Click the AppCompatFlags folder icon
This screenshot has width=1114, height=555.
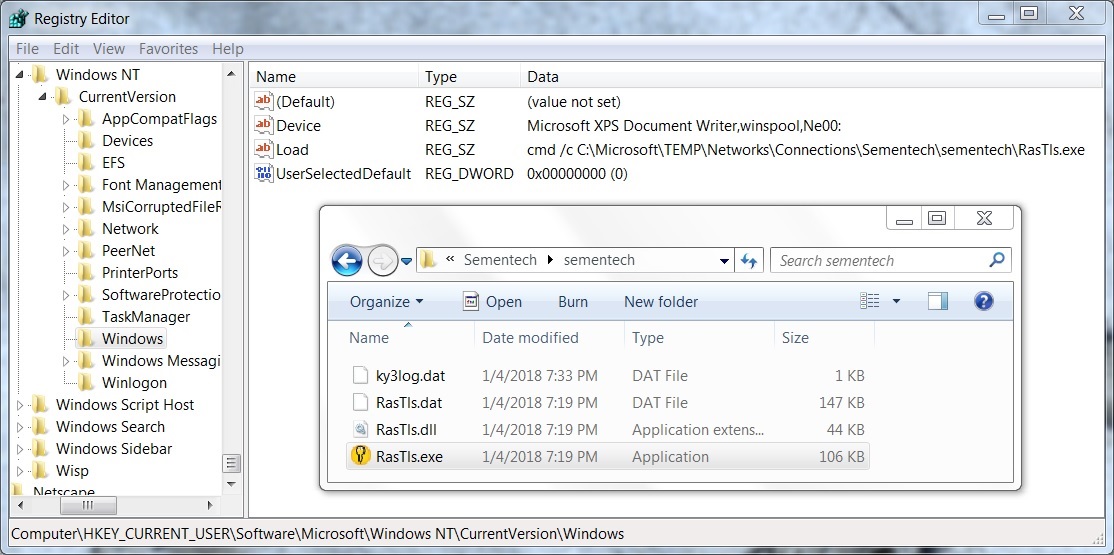tap(86, 119)
